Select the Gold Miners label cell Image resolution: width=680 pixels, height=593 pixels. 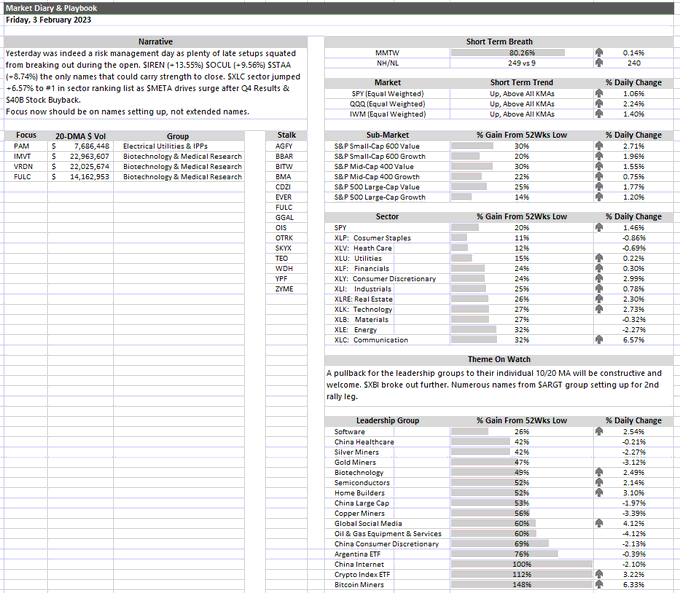point(387,462)
